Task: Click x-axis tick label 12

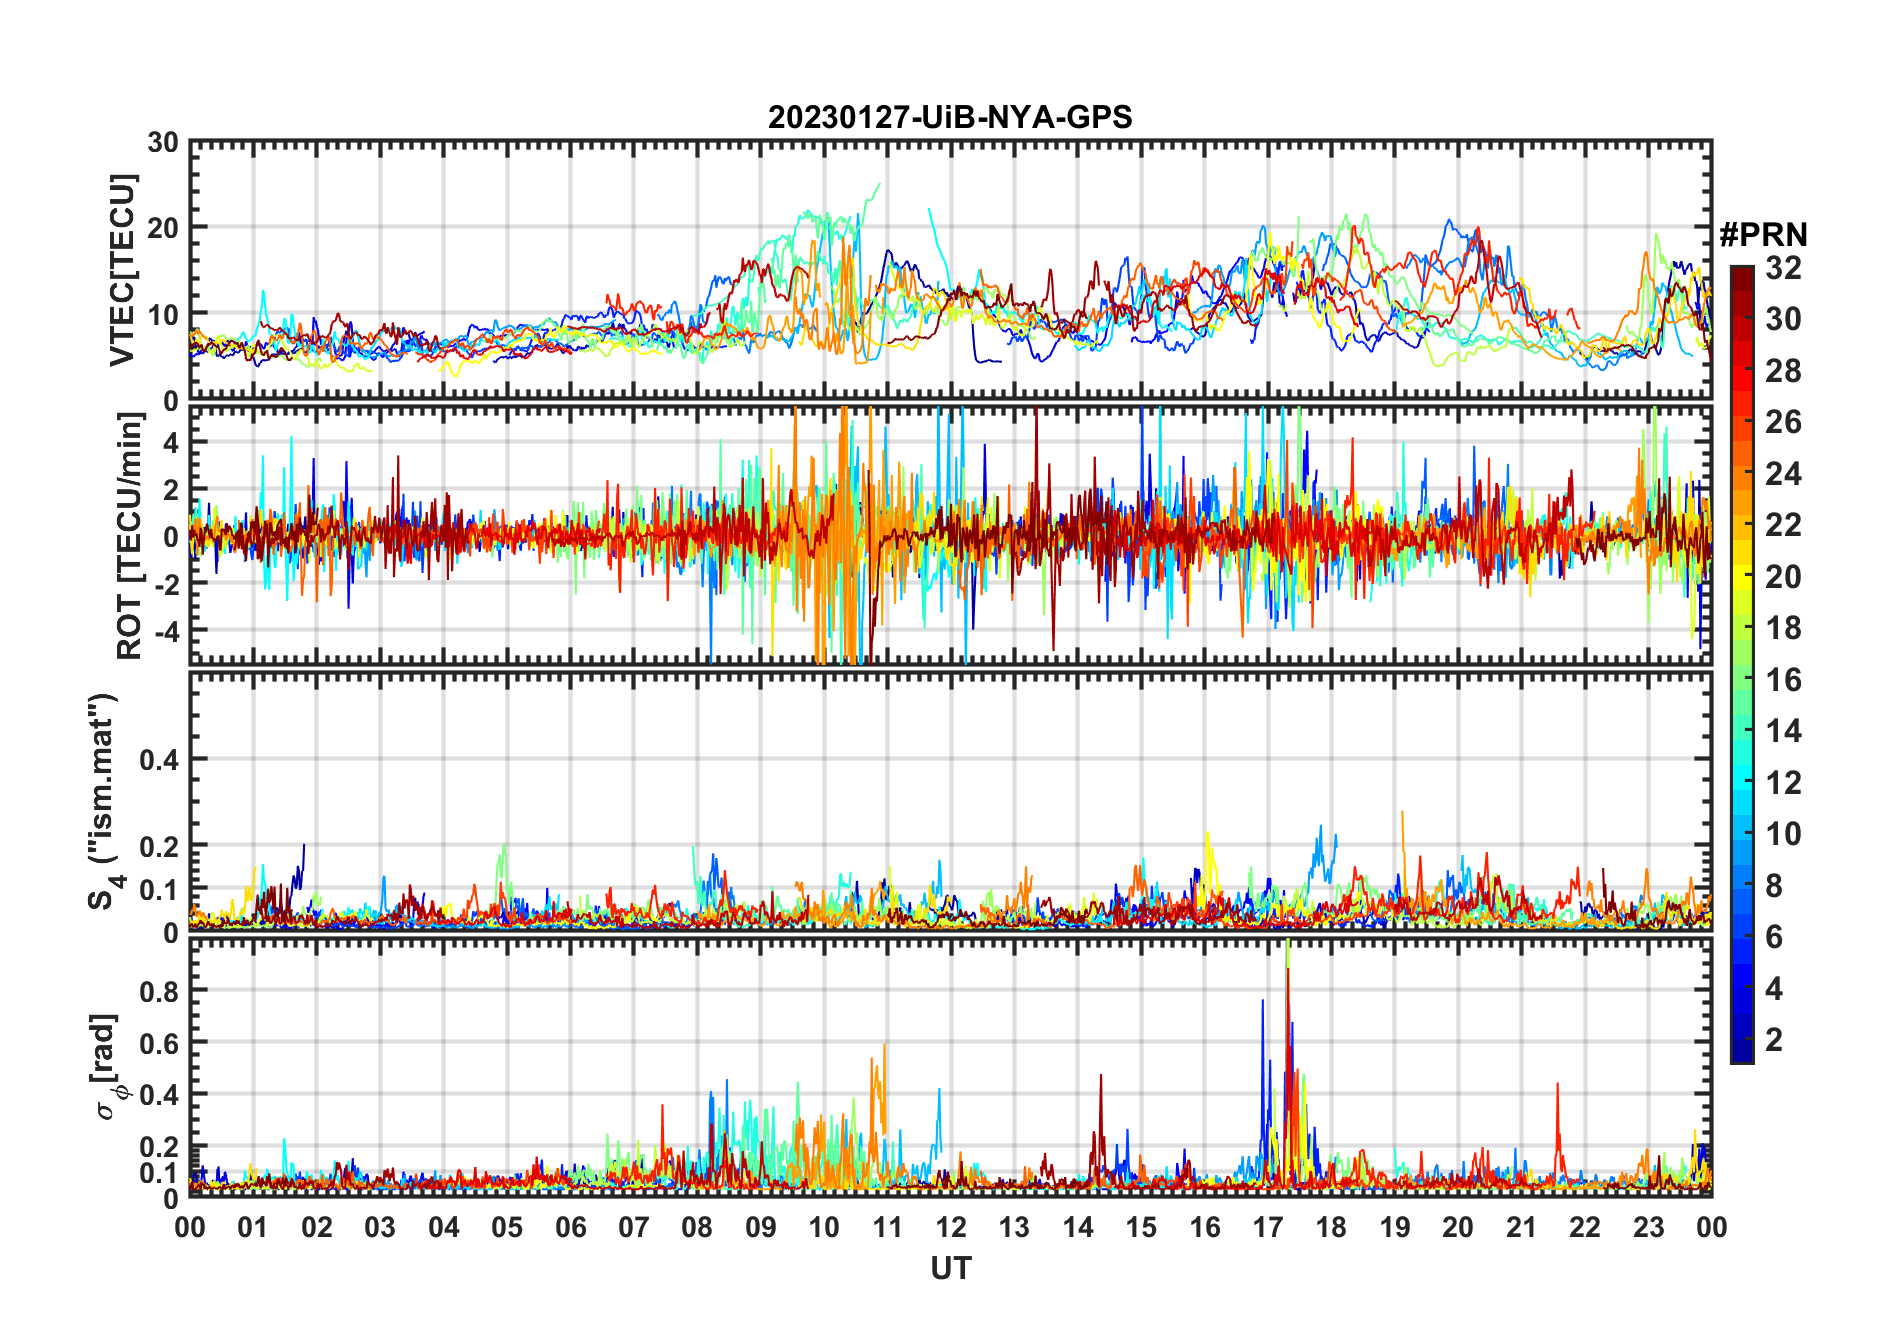Action: pyautogui.click(x=951, y=1227)
